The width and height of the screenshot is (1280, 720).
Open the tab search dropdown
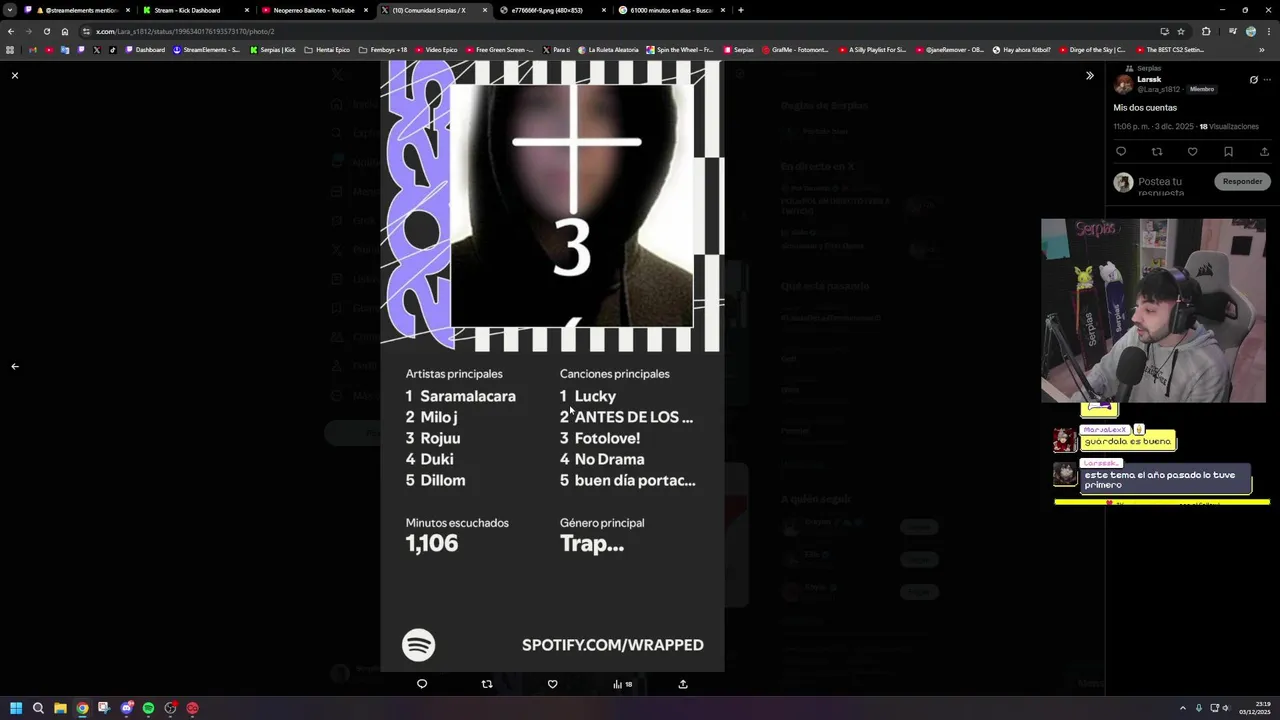[9, 10]
